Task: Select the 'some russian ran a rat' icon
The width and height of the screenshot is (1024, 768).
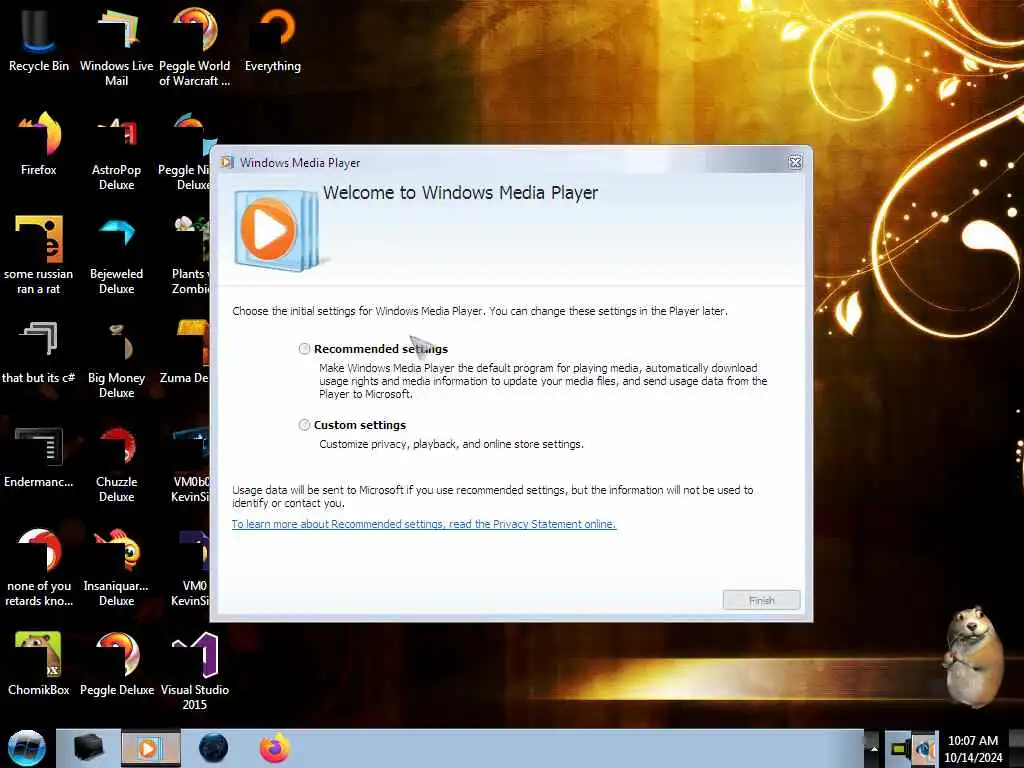Action: 39,255
